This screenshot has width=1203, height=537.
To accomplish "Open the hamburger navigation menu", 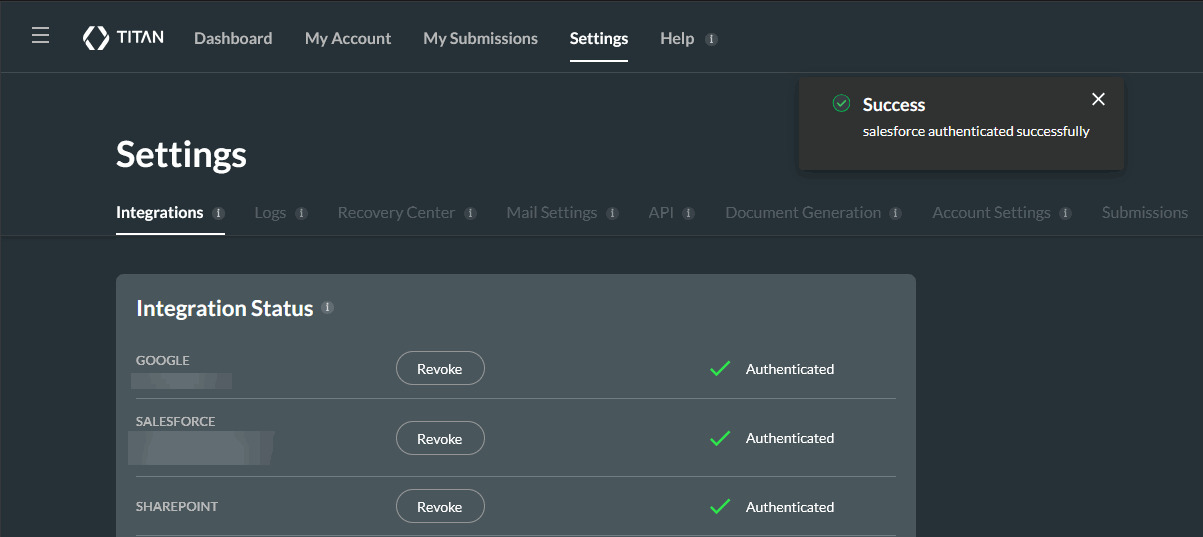I will point(40,36).
